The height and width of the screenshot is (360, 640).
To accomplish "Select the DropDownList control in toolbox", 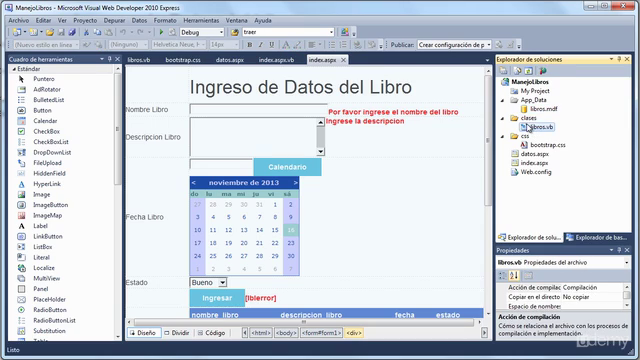I will (x=52, y=152).
